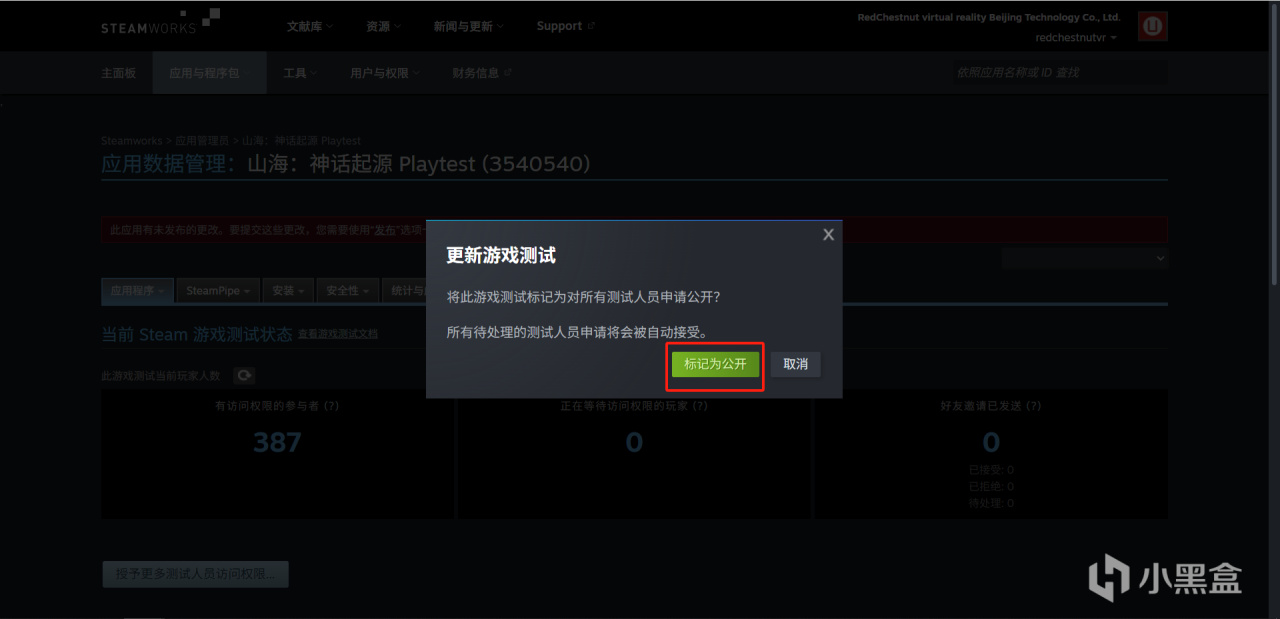Select the 应用与程序包 tab
Viewport: 1280px width, 619px height.
(x=209, y=73)
